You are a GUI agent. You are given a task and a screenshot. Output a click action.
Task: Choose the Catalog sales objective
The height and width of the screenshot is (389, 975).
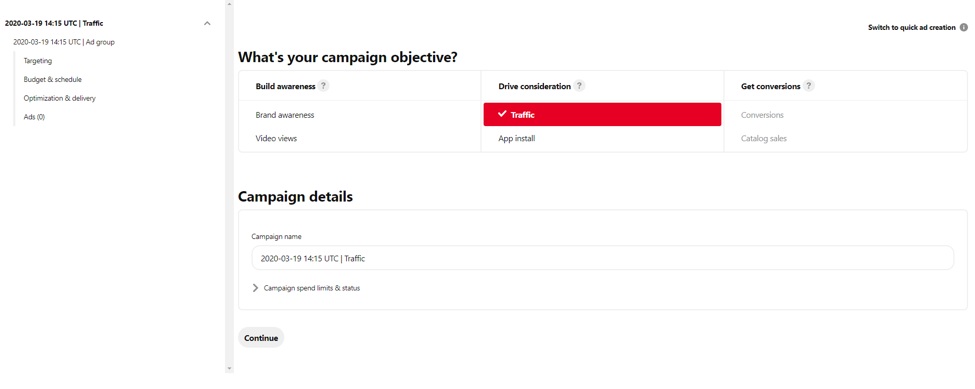coord(764,139)
